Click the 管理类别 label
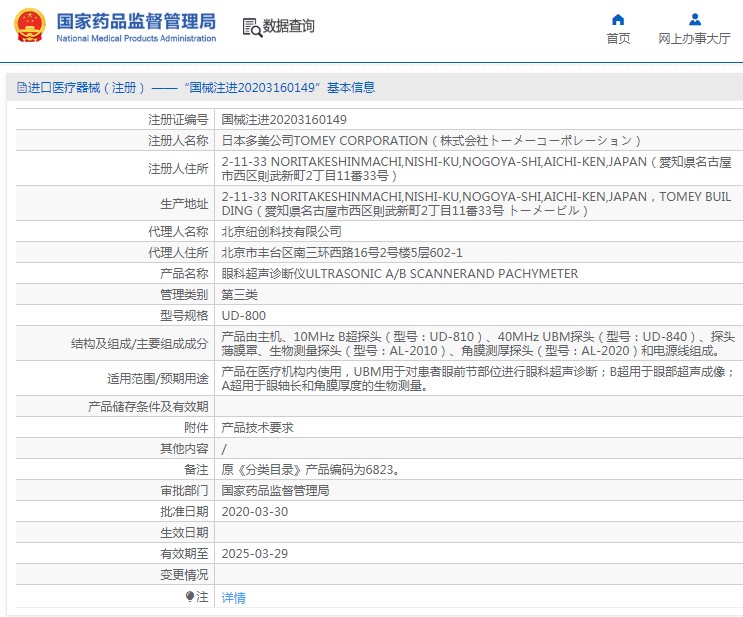Image resolution: width=743 pixels, height=617 pixels. tap(184, 295)
